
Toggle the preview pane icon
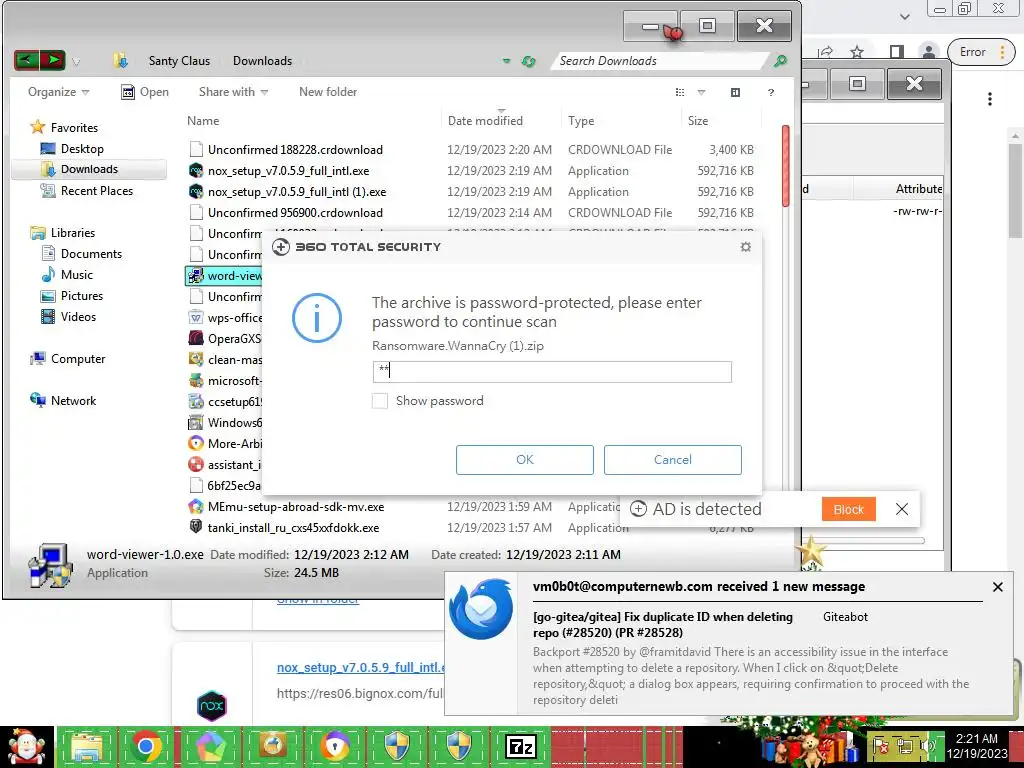[735, 92]
